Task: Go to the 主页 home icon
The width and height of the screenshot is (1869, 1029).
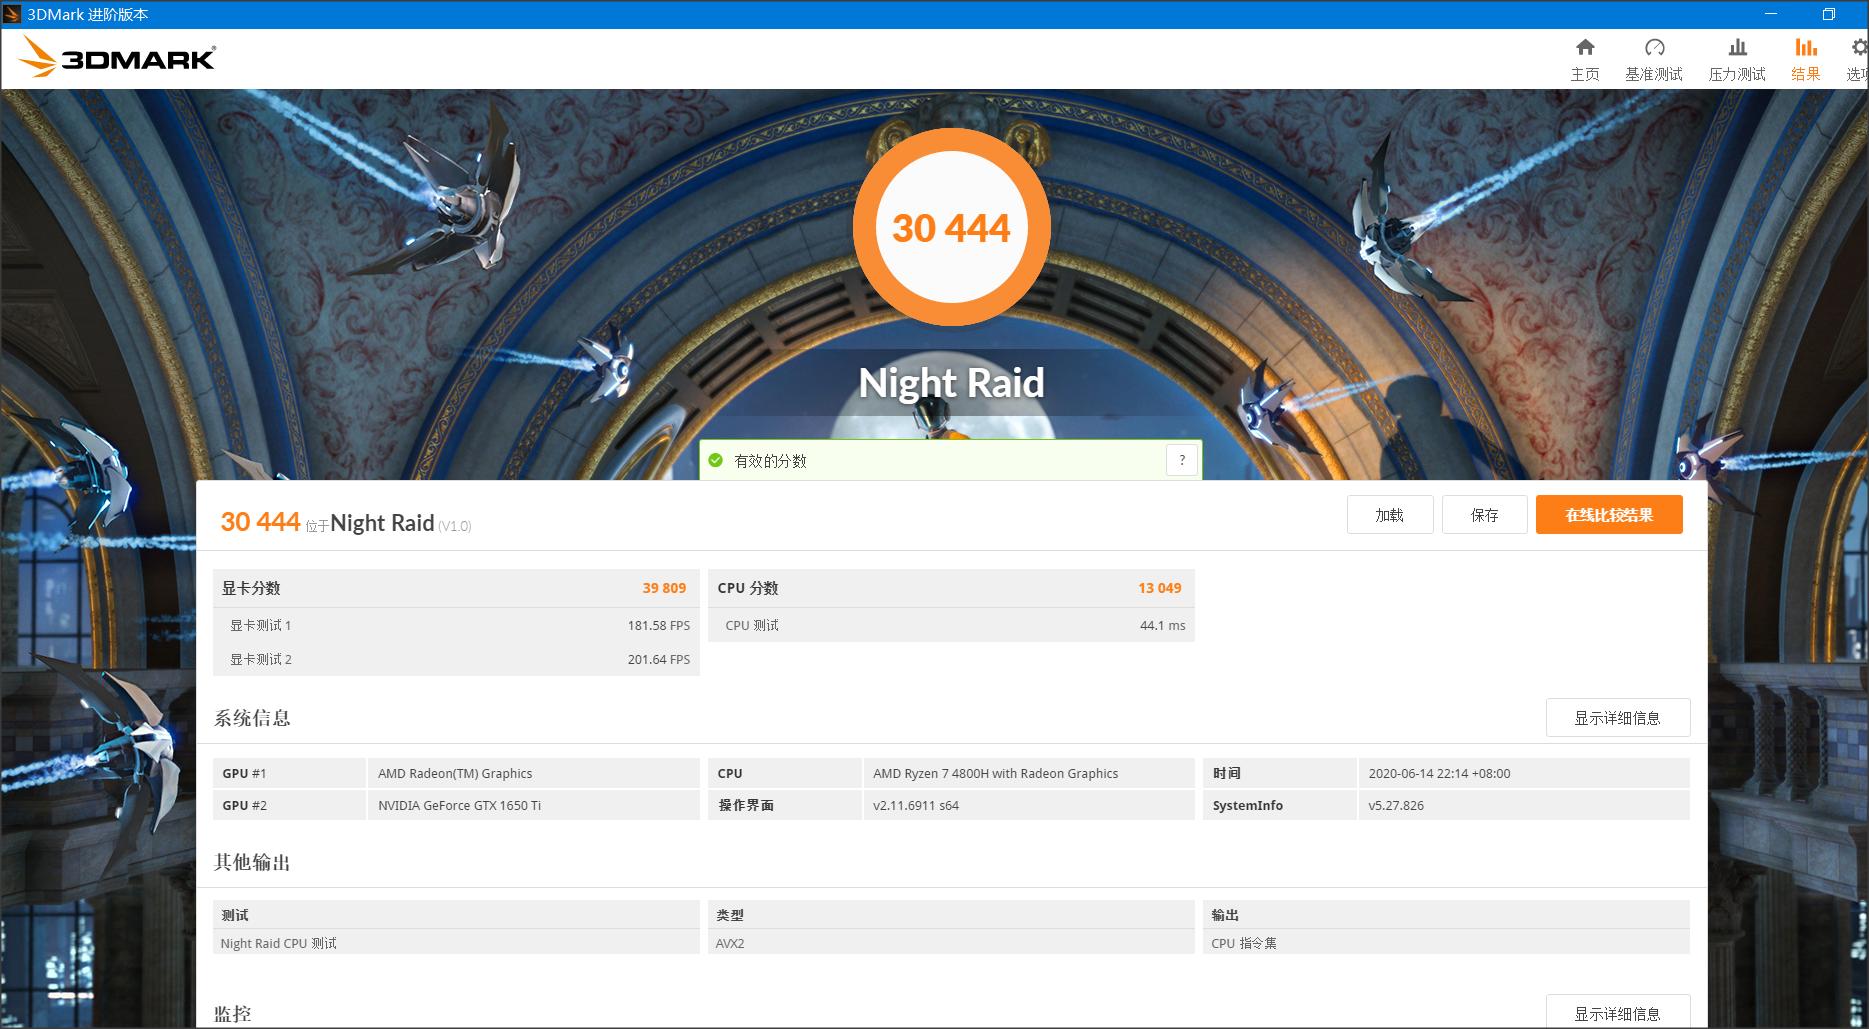Action: pyautogui.click(x=1584, y=48)
